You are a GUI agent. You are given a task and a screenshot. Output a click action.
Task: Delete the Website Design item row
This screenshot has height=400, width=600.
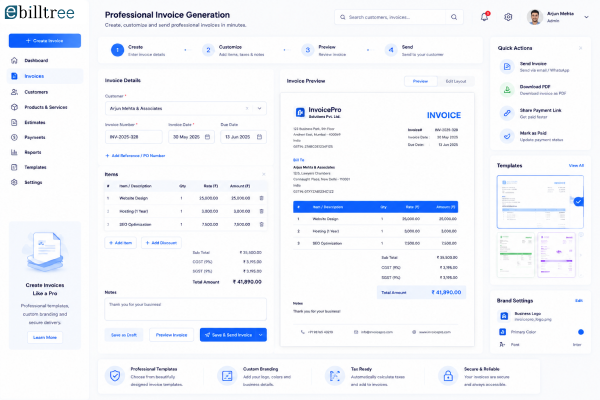coord(262,198)
